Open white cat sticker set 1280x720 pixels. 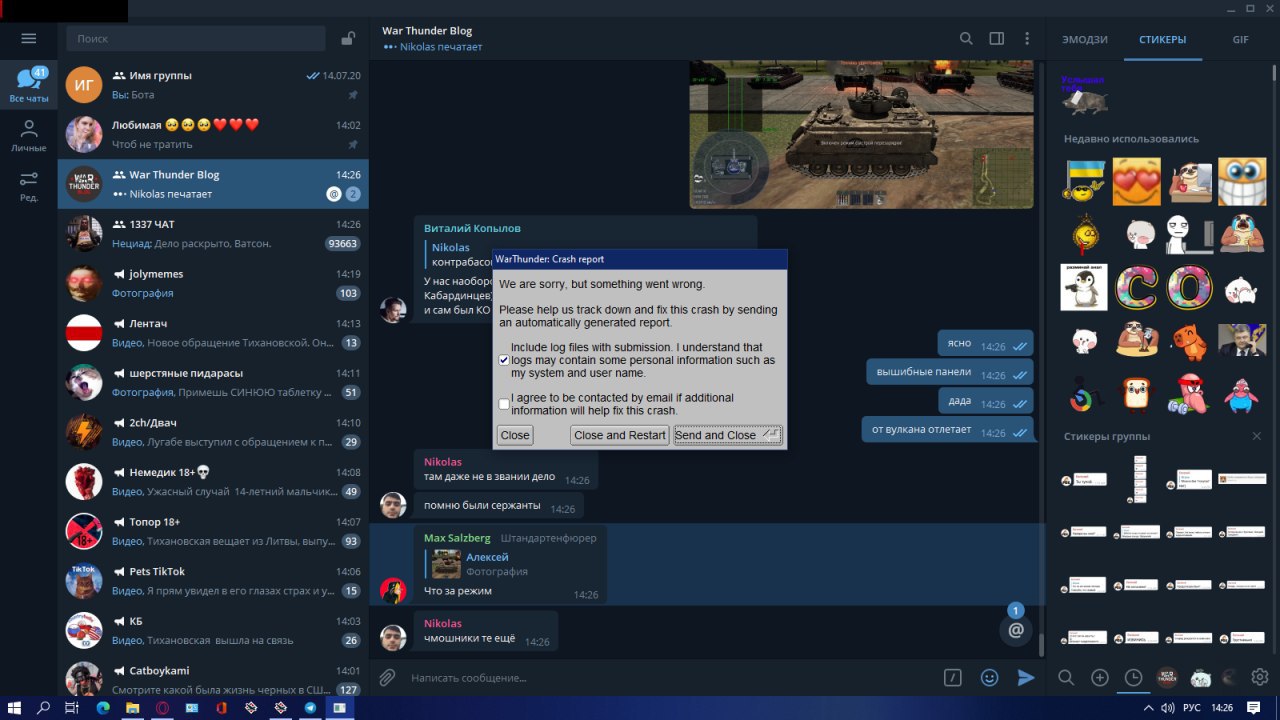tap(1200, 677)
